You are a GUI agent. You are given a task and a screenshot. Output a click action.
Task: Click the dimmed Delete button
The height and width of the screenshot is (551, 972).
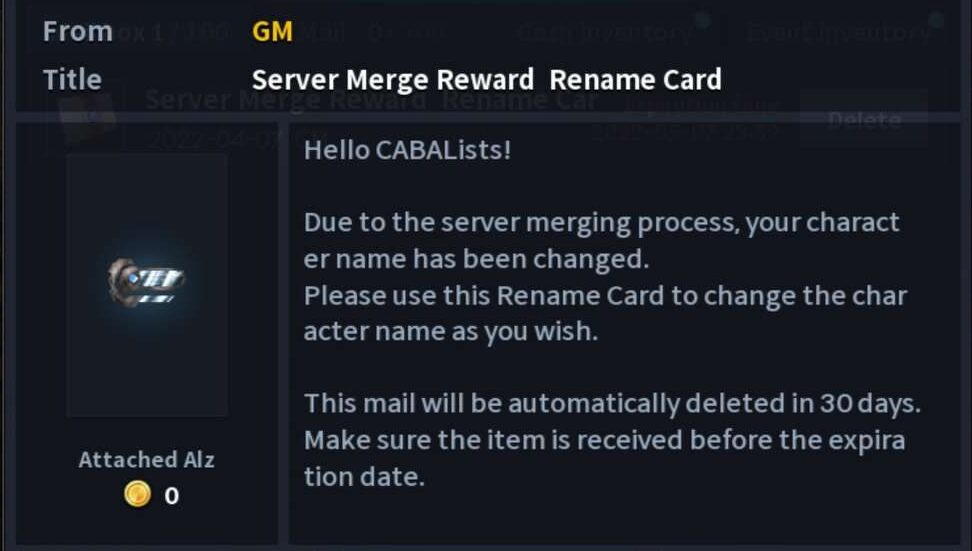coord(864,121)
